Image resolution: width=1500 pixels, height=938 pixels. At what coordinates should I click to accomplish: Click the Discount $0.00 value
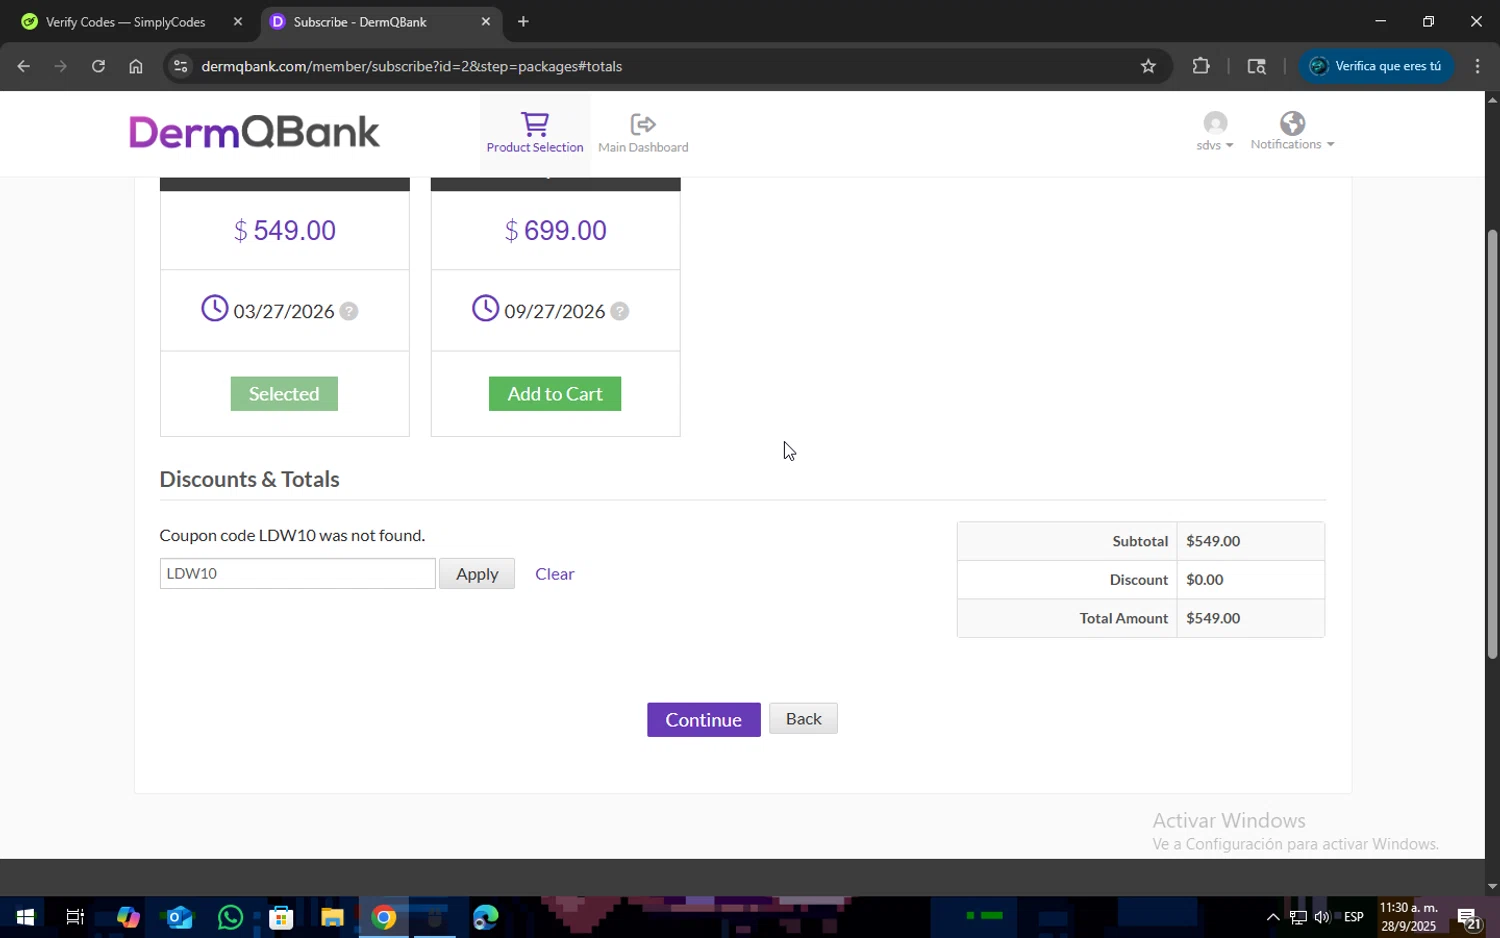tap(1205, 580)
